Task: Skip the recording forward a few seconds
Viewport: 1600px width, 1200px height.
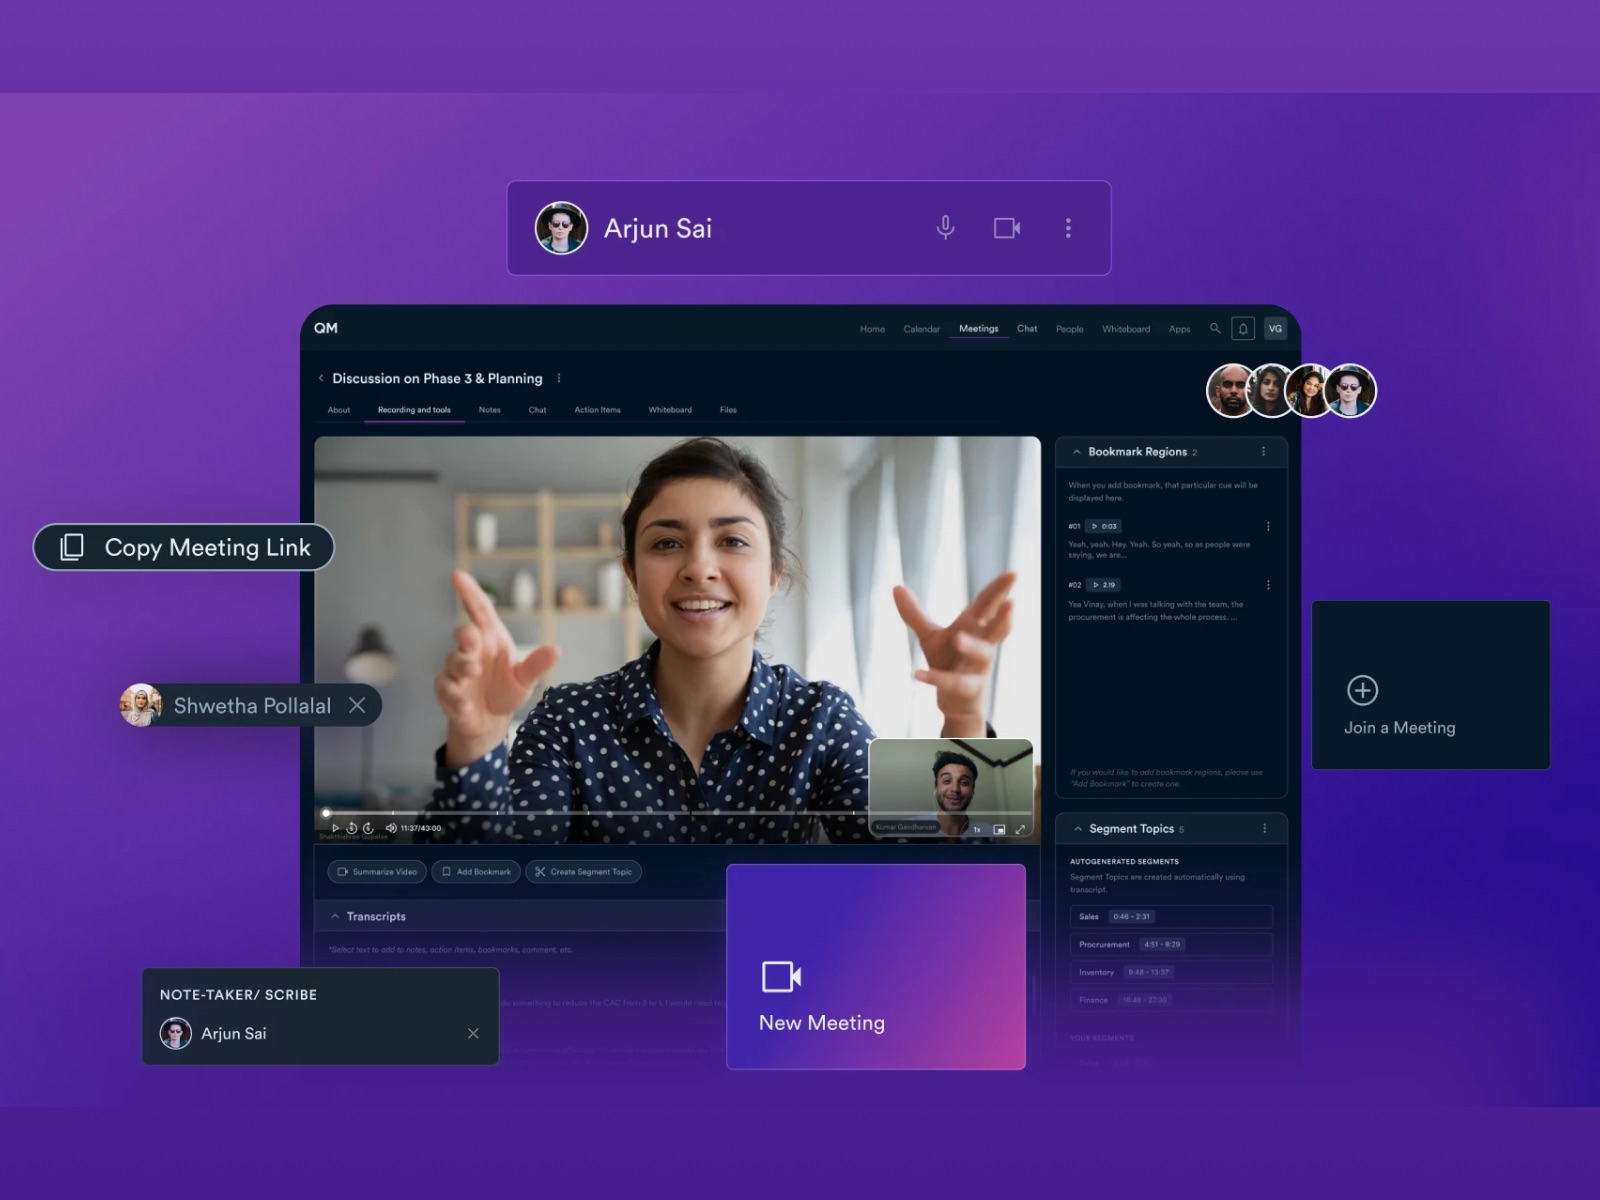Action: coord(368,828)
